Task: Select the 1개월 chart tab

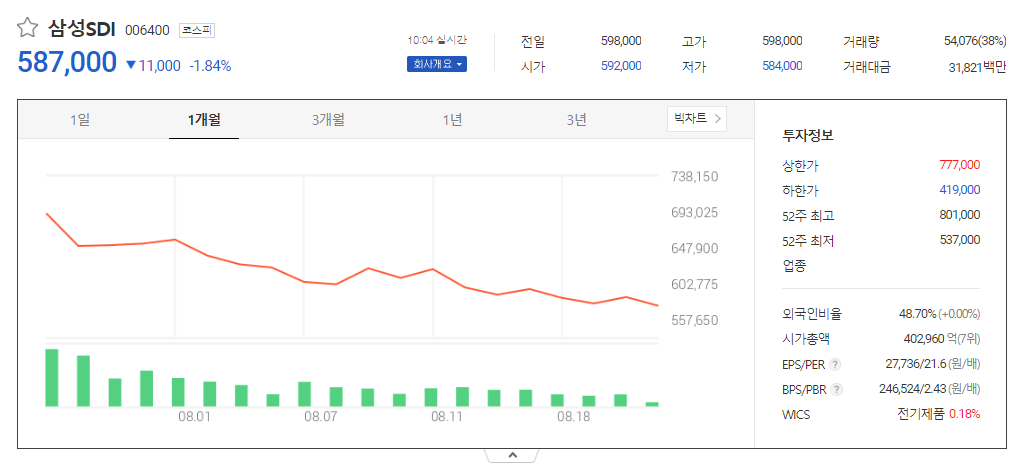Action: (204, 120)
